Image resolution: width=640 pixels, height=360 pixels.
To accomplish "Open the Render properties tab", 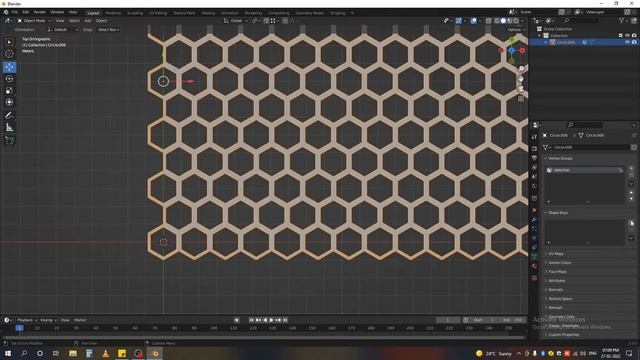I will click(534, 149).
